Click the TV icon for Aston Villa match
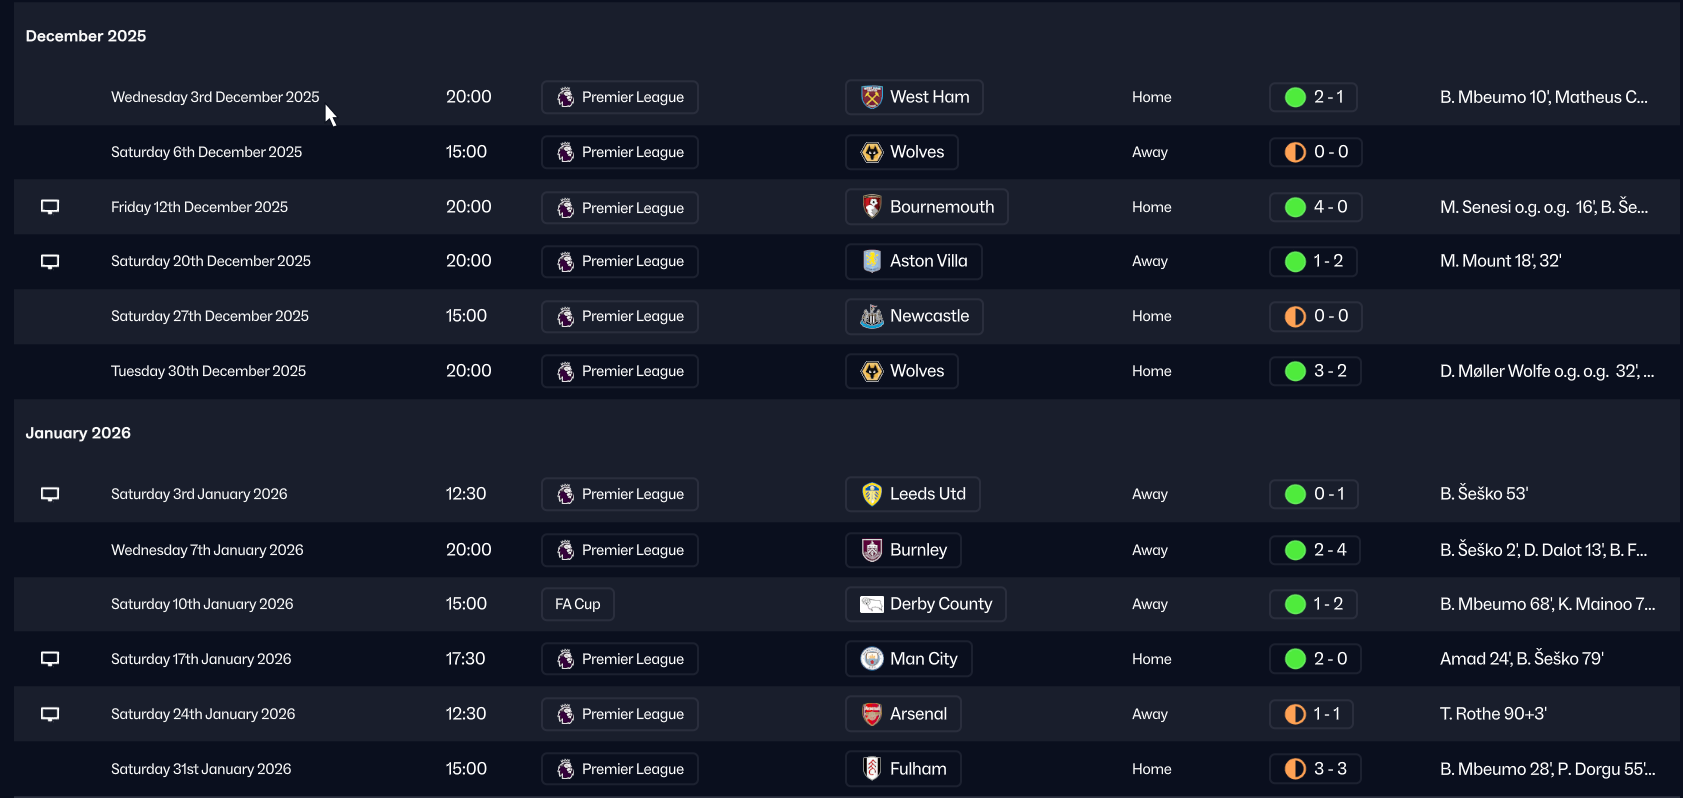 pos(50,261)
